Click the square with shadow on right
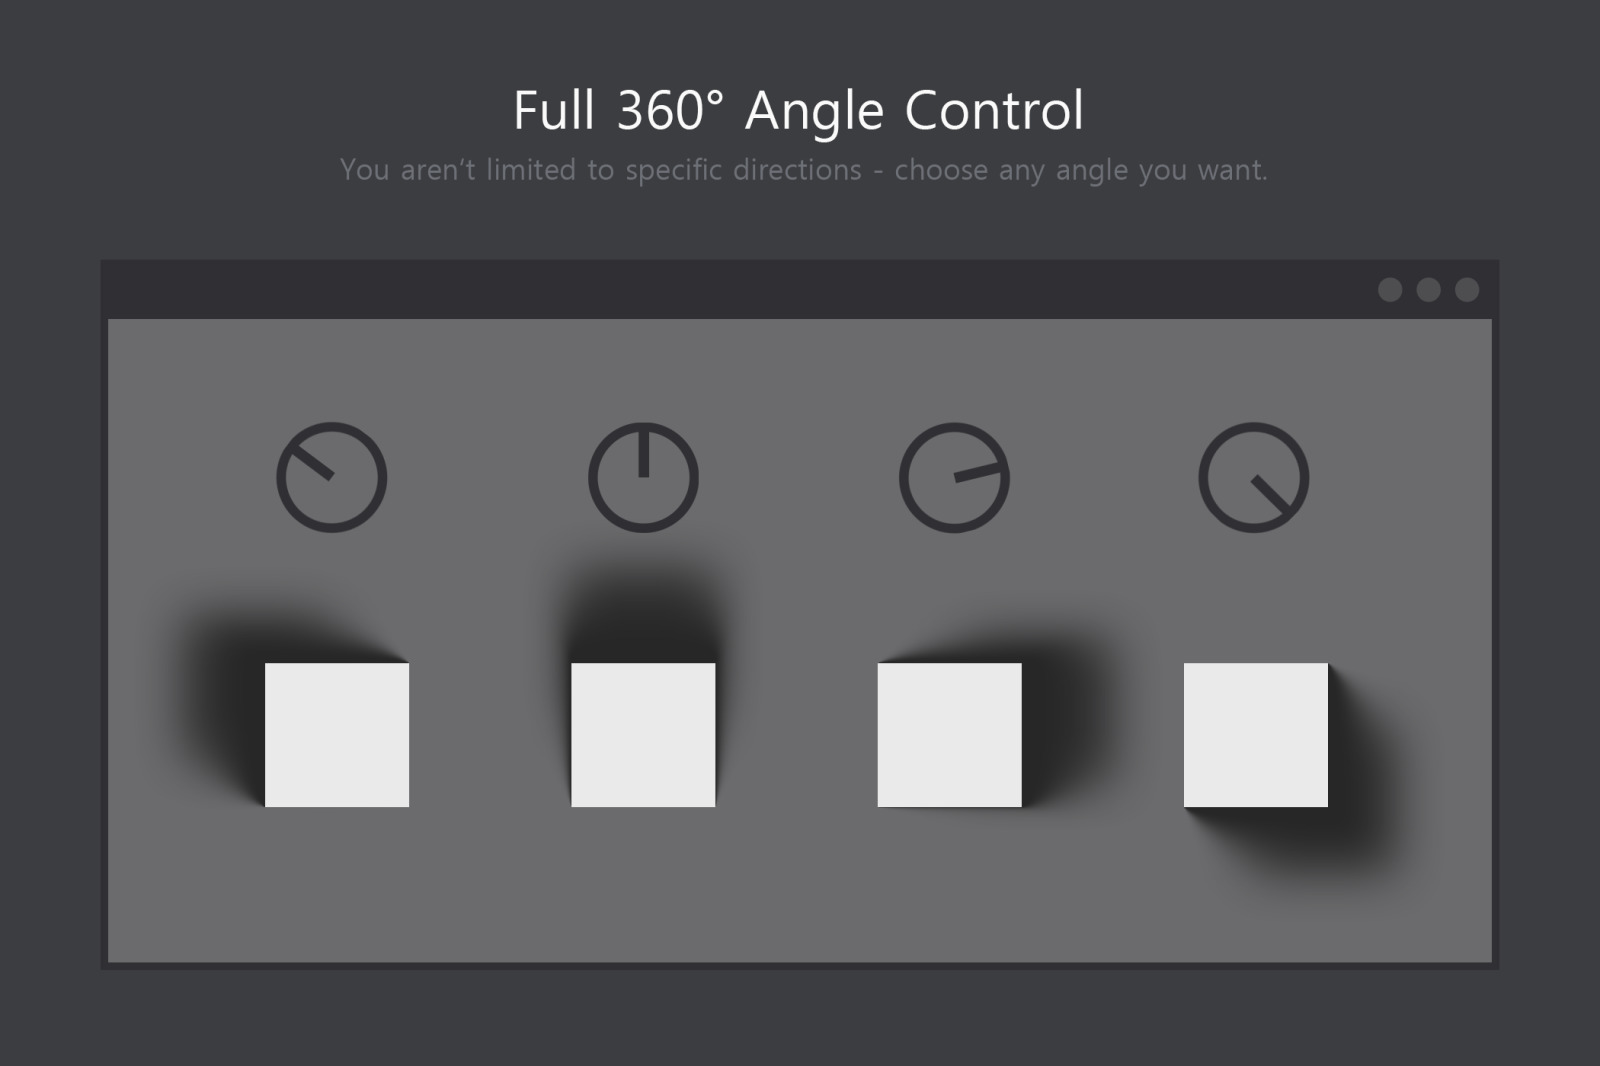1600x1066 pixels. 949,735
